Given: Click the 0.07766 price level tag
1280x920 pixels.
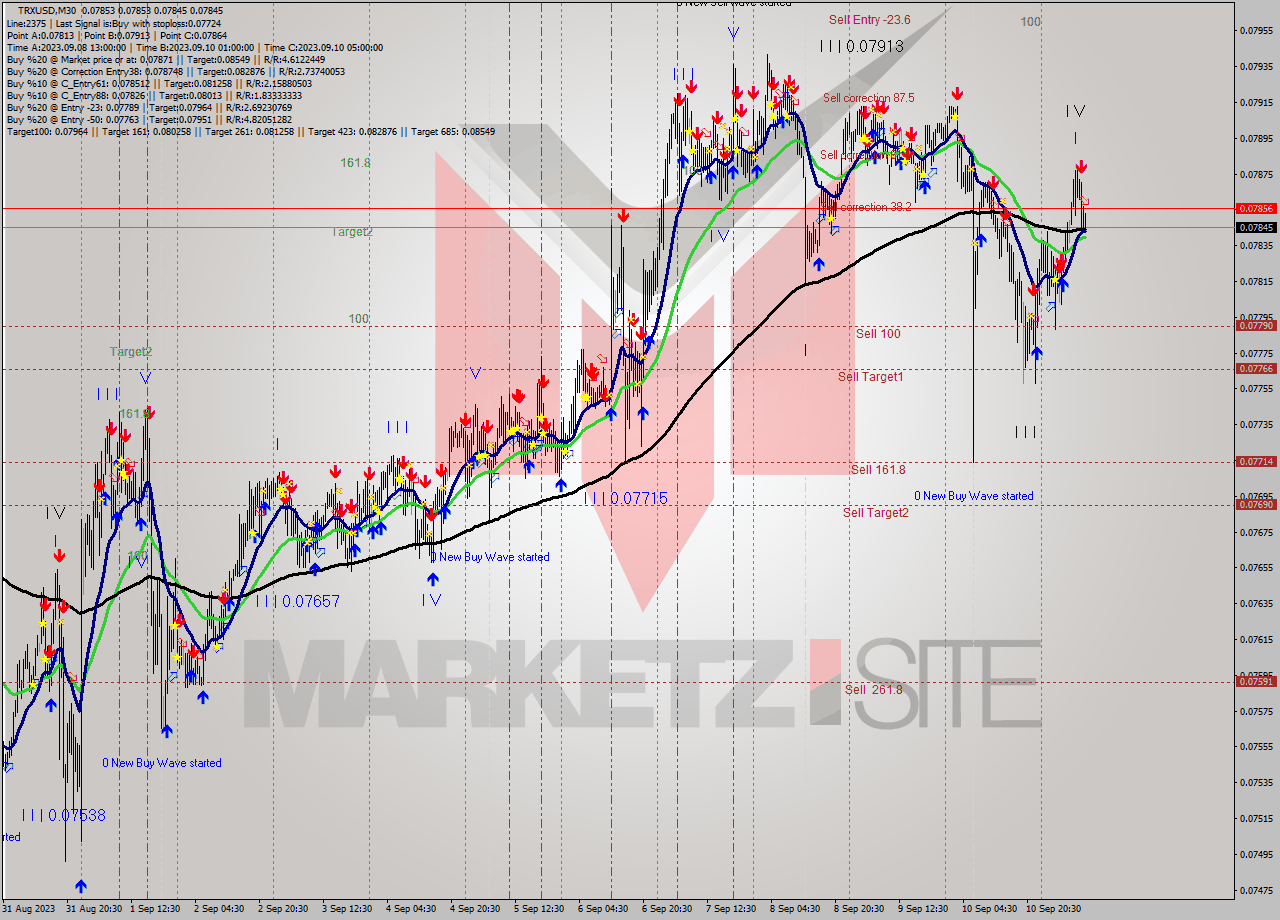Looking at the screenshot, I should coord(1256,369).
